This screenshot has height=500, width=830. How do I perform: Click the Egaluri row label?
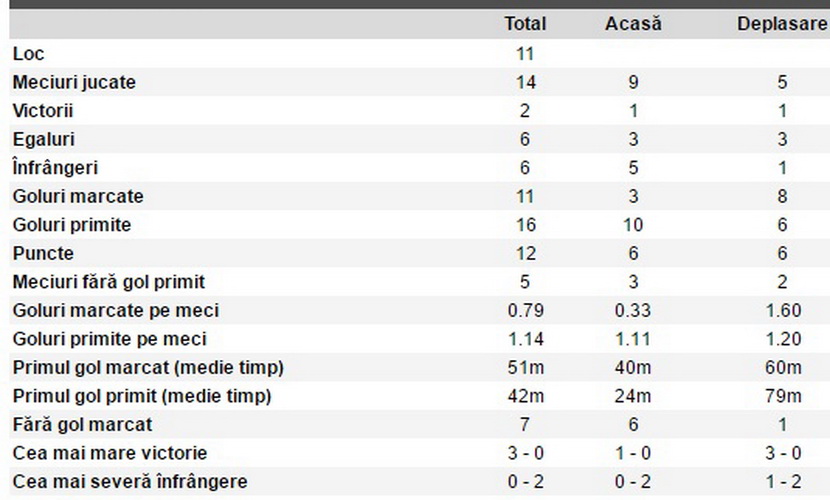[43, 139]
